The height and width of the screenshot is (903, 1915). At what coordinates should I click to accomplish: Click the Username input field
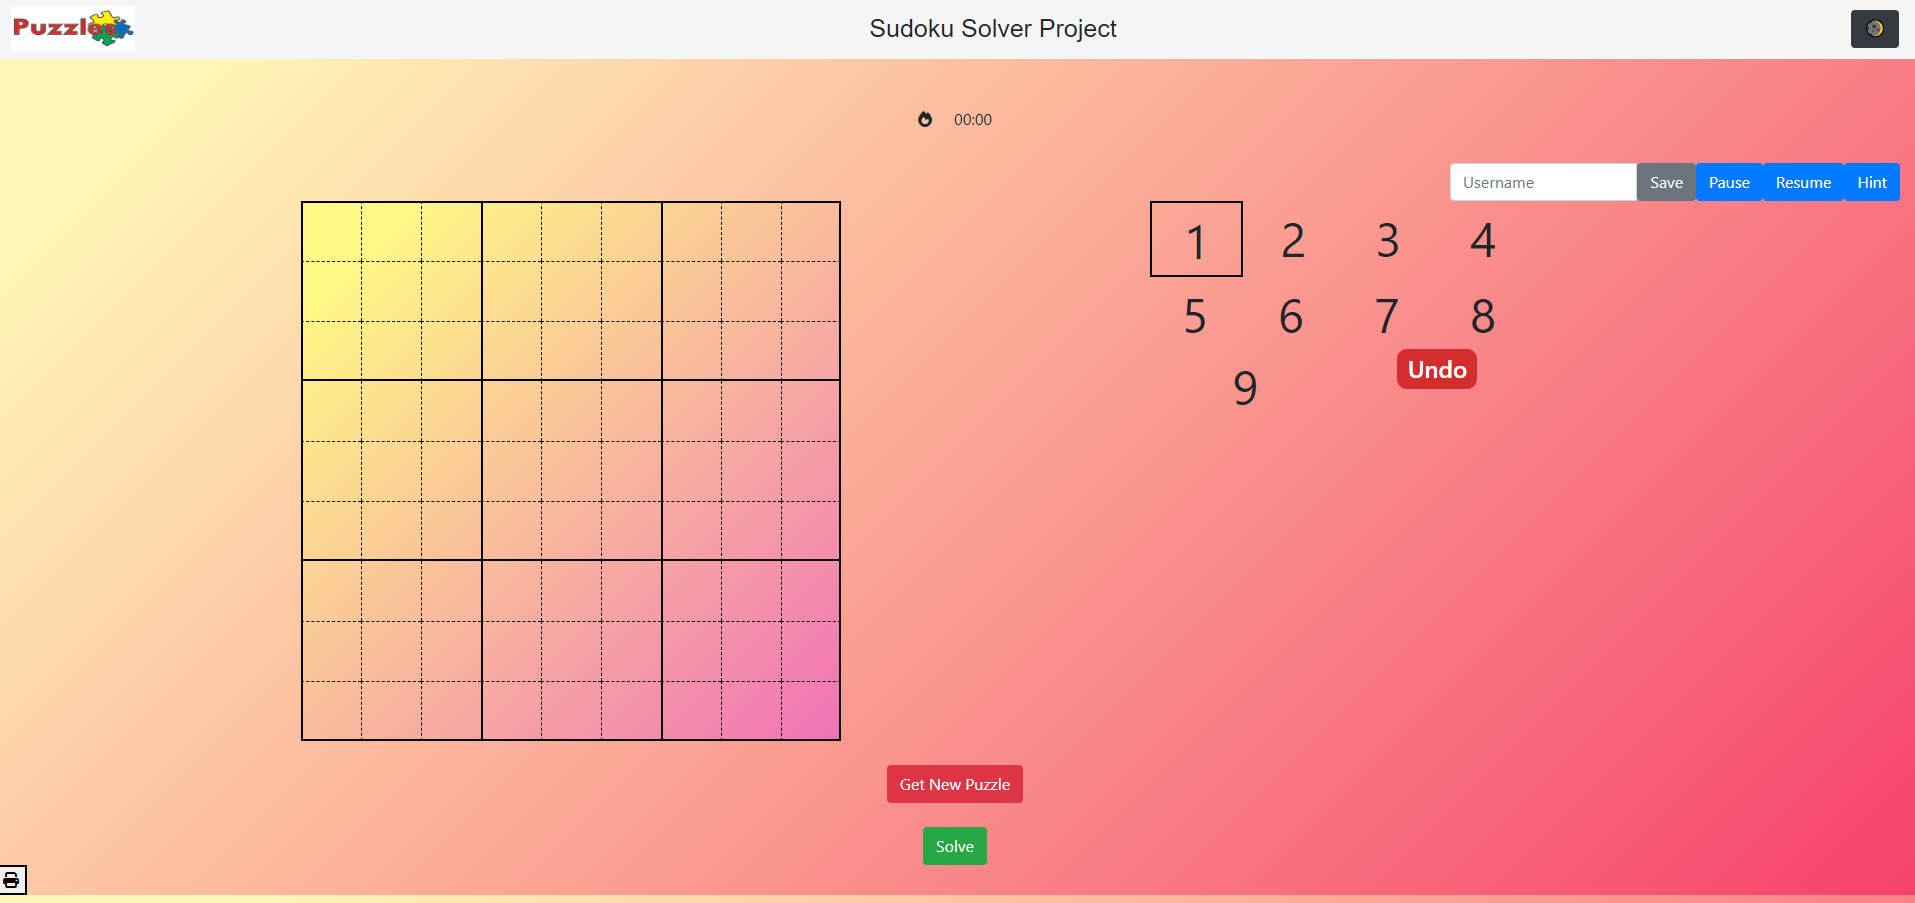pyautogui.click(x=1543, y=182)
